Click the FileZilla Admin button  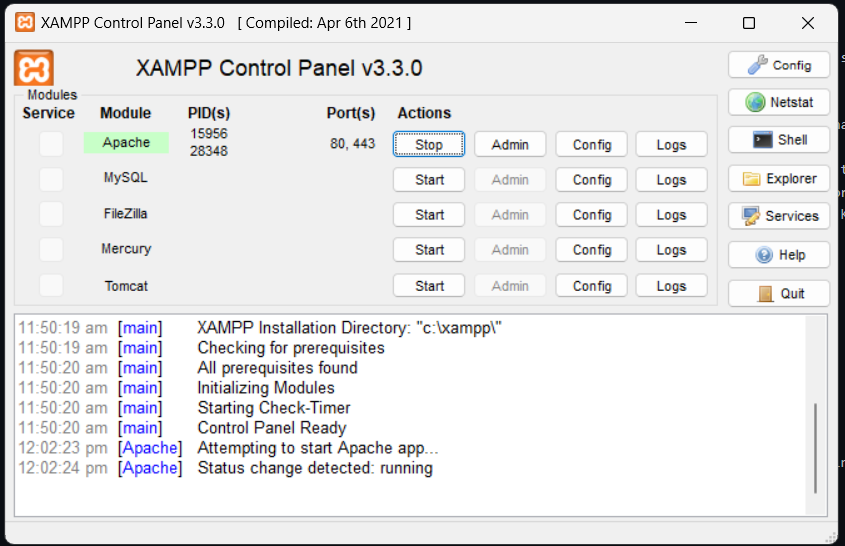click(510, 215)
